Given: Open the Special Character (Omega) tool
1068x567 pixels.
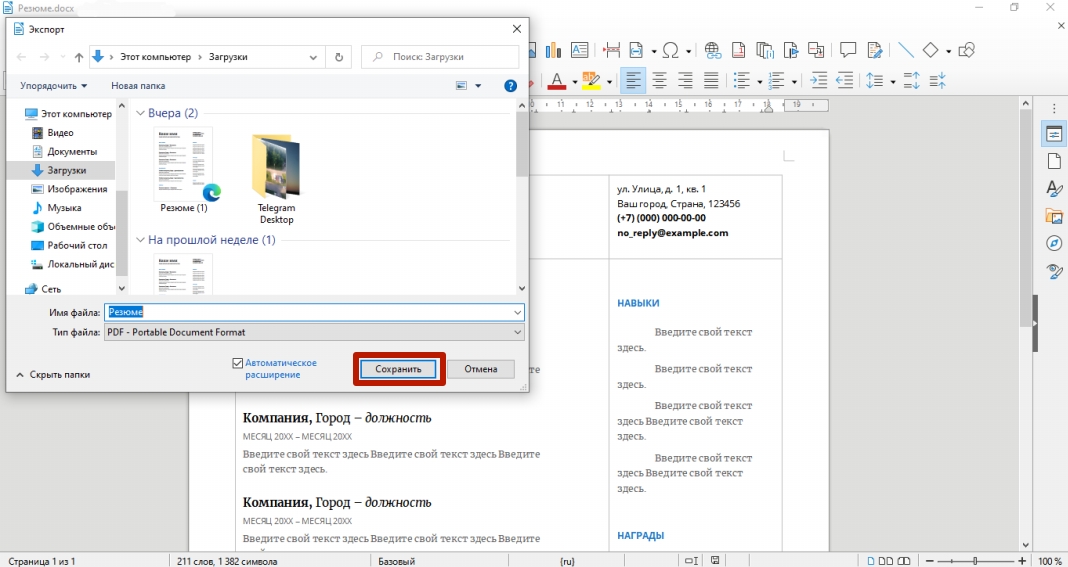Looking at the screenshot, I should (x=669, y=50).
